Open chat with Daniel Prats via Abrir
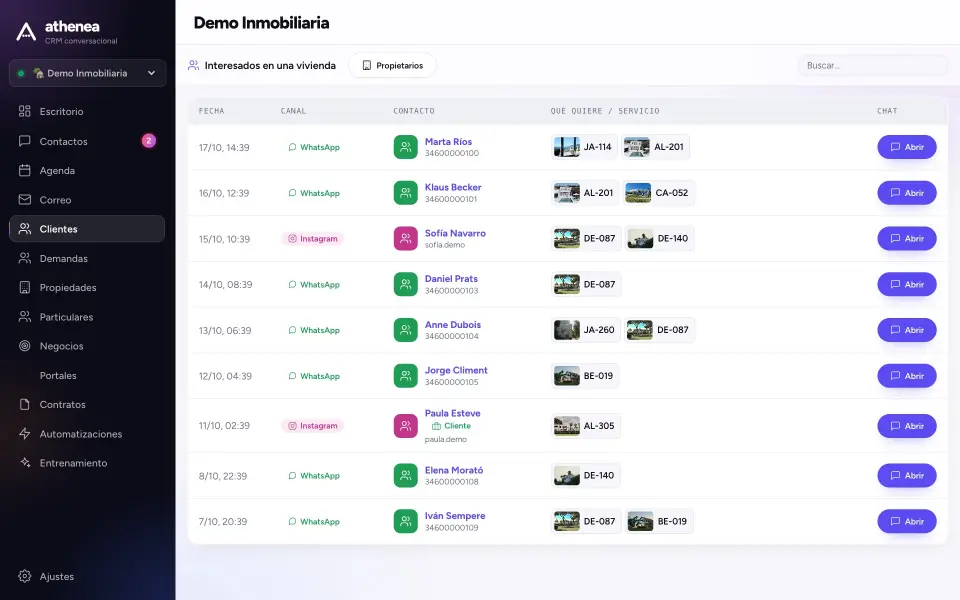The height and width of the screenshot is (600, 960). (x=907, y=284)
